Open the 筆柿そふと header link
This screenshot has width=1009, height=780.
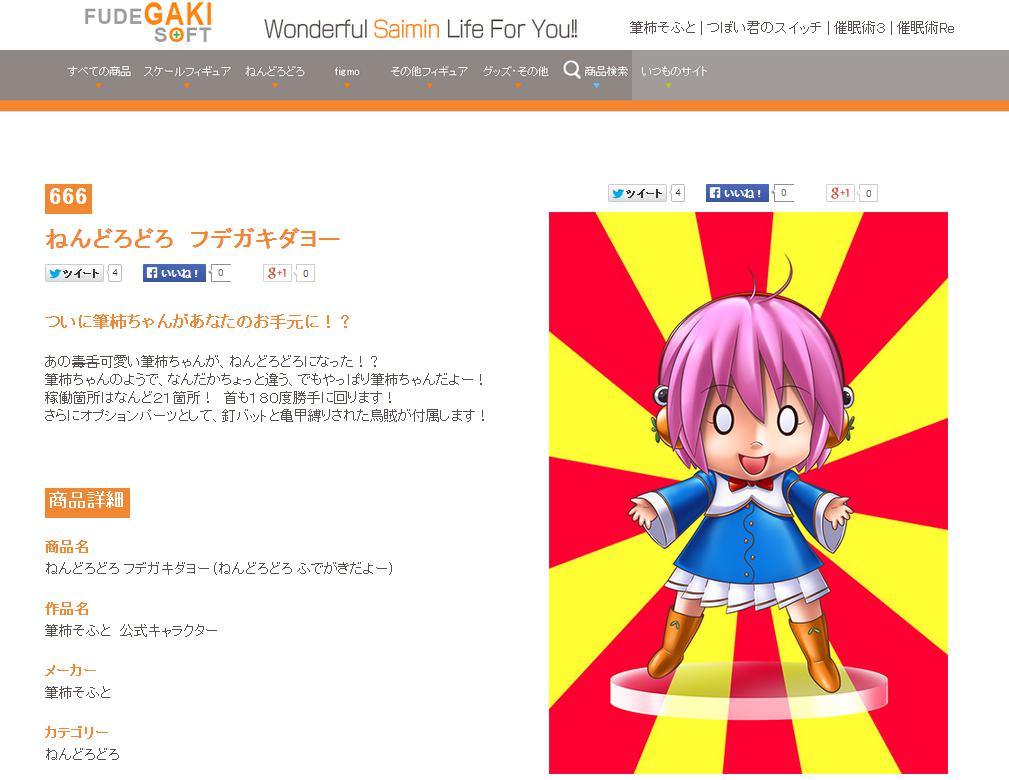(662, 28)
